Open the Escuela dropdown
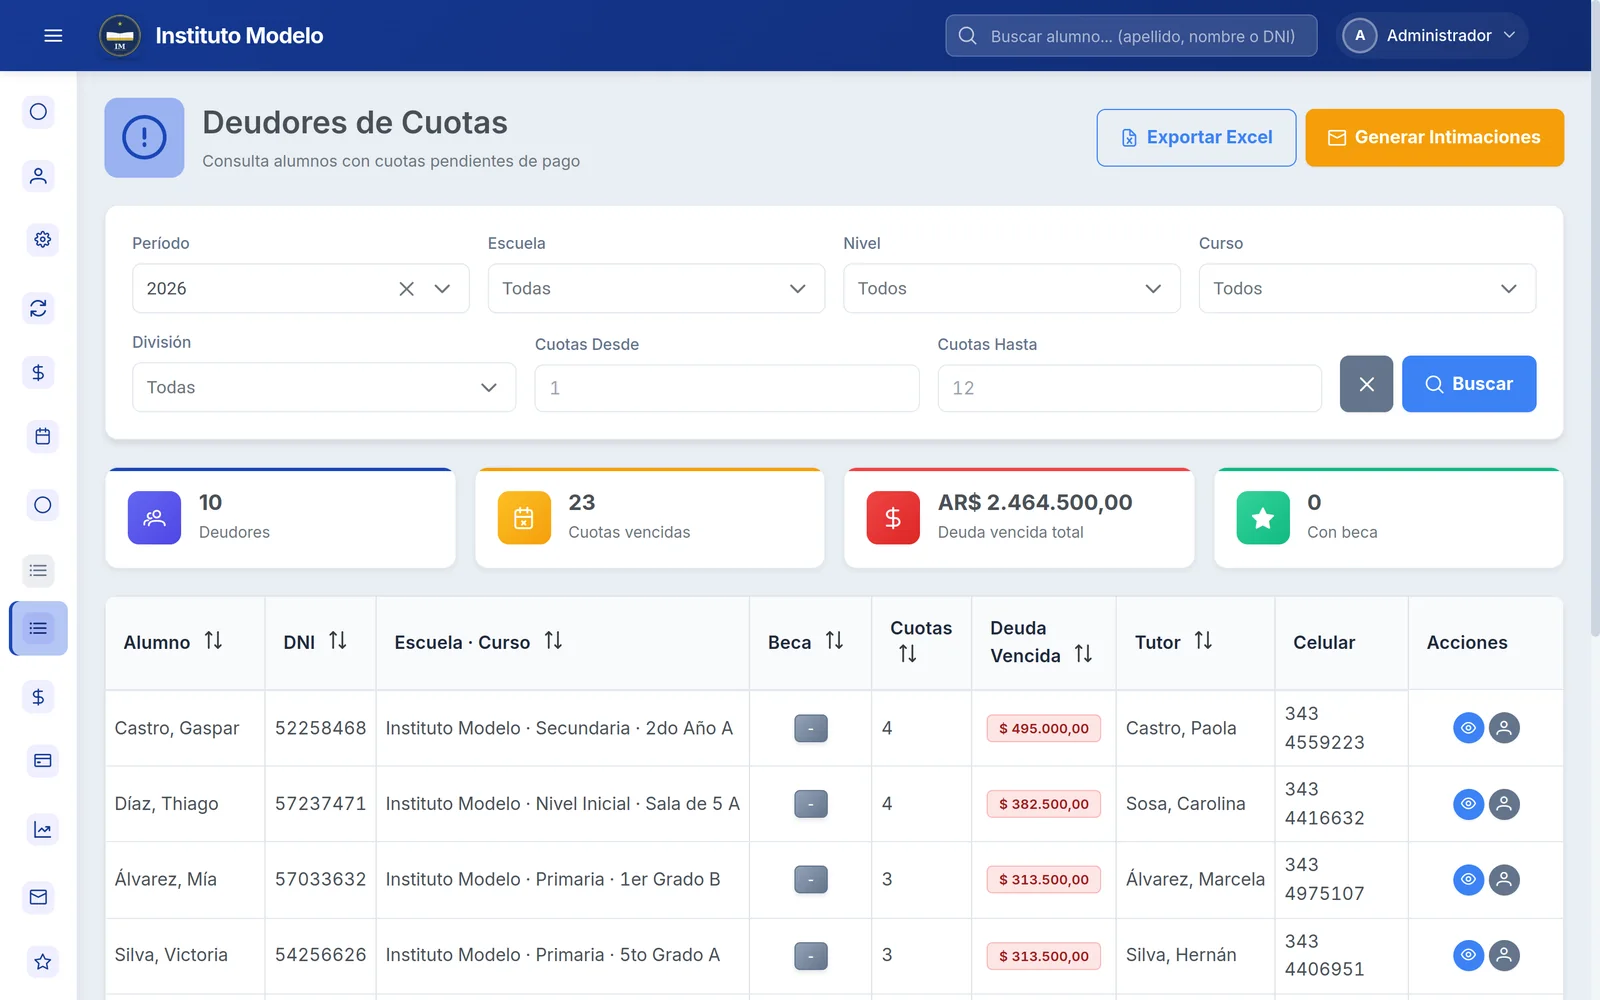Screen dimensions: 1600x1000 pyautogui.click(x=656, y=289)
